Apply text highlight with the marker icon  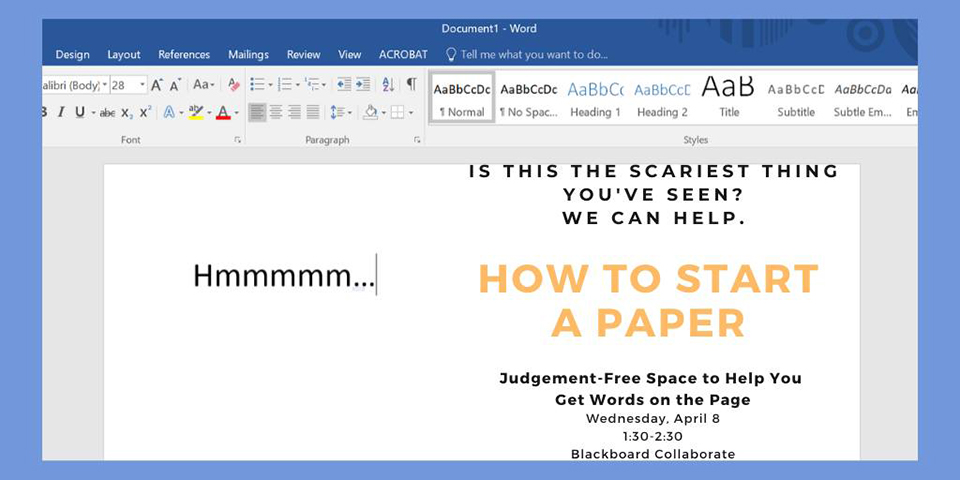click(196, 112)
